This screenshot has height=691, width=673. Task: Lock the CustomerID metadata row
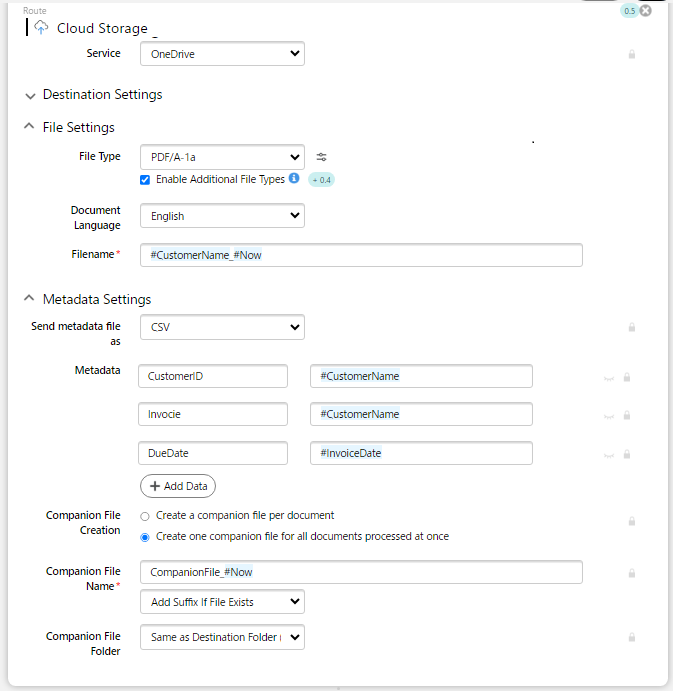click(x=627, y=377)
